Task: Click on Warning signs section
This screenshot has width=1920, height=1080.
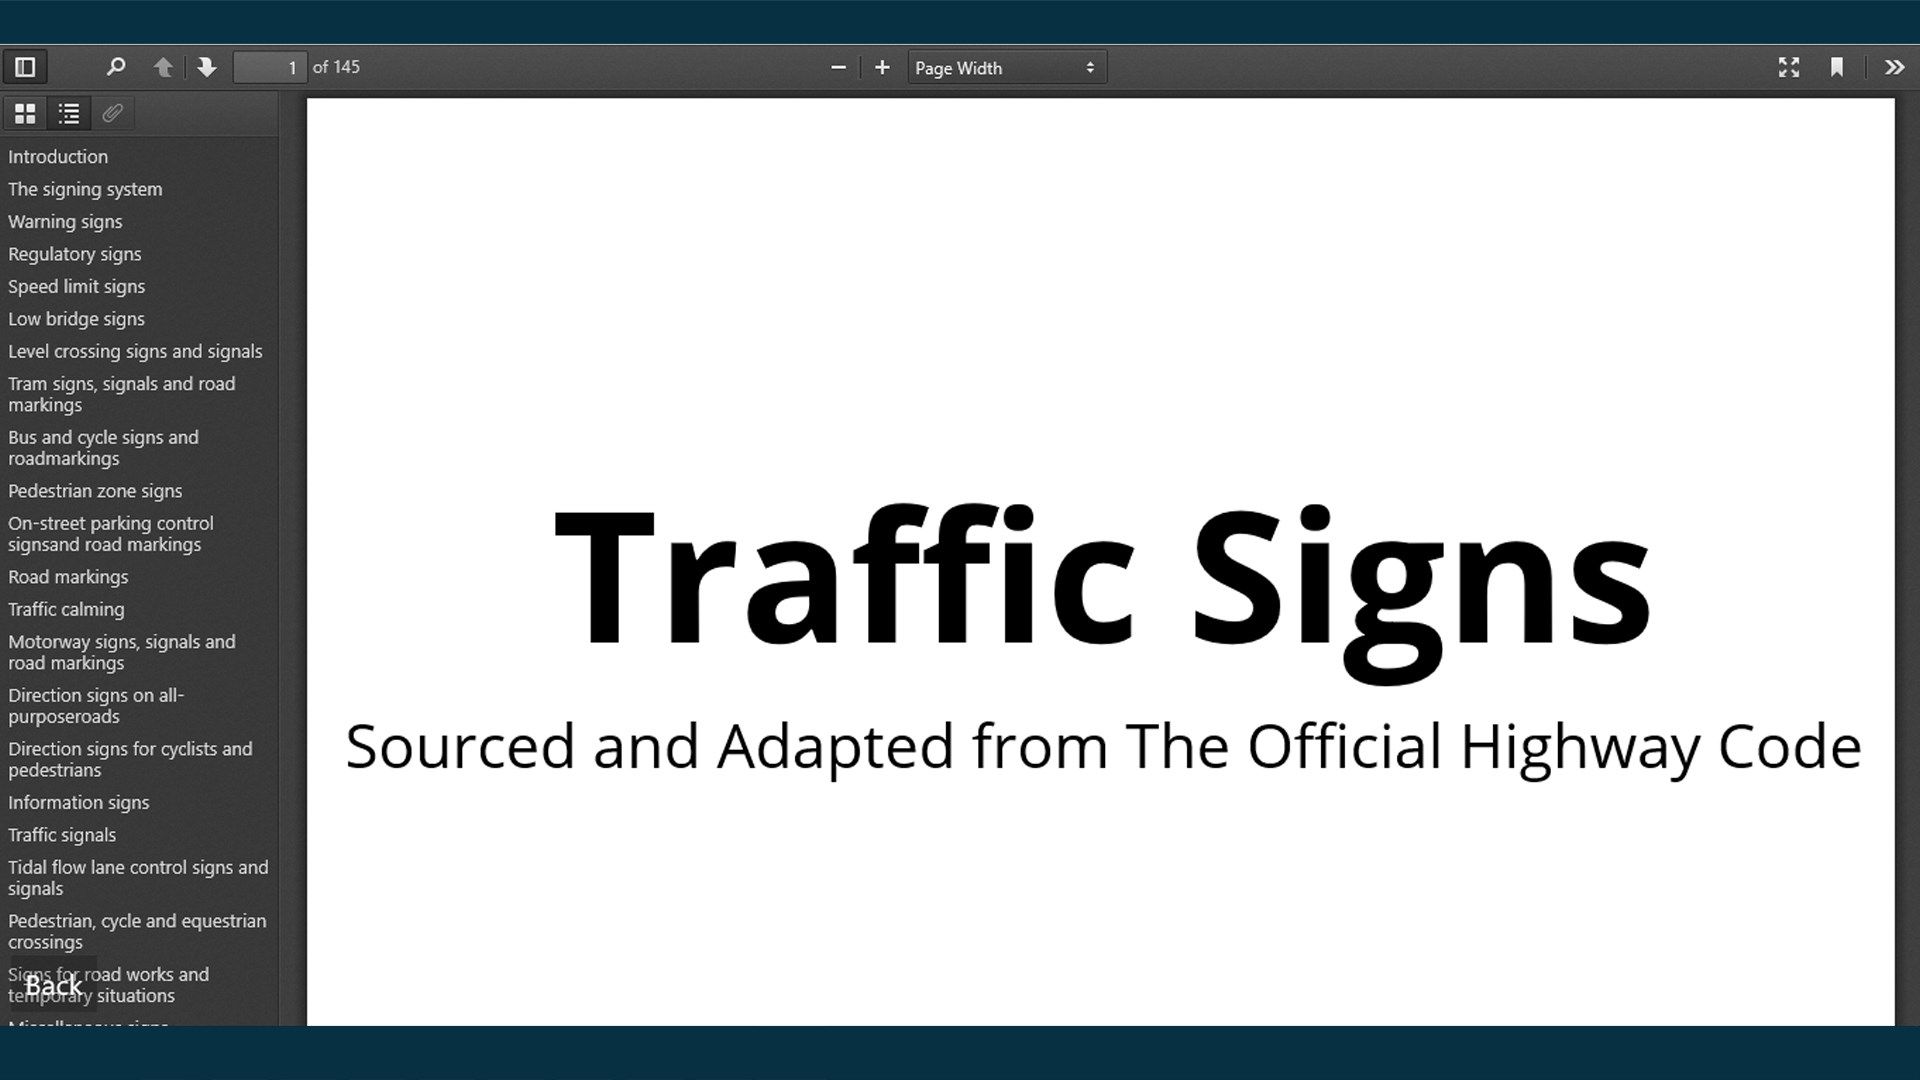Action: (65, 220)
